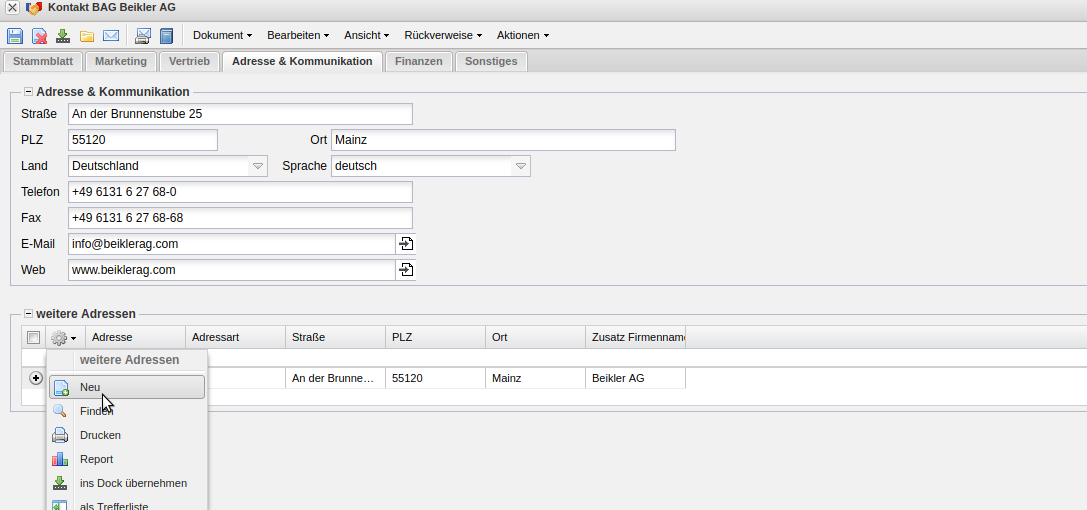Screen dimensions: 1087x510
Task: Click the arrow icon beside the Web field
Action: (x=405, y=270)
